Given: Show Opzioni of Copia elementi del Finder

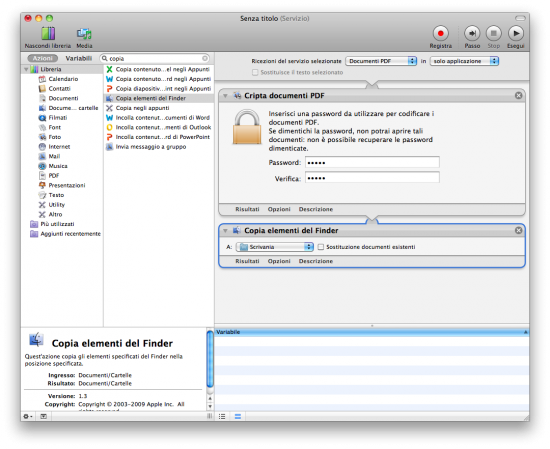Looking at the screenshot, I should pyautogui.click(x=279, y=261).
